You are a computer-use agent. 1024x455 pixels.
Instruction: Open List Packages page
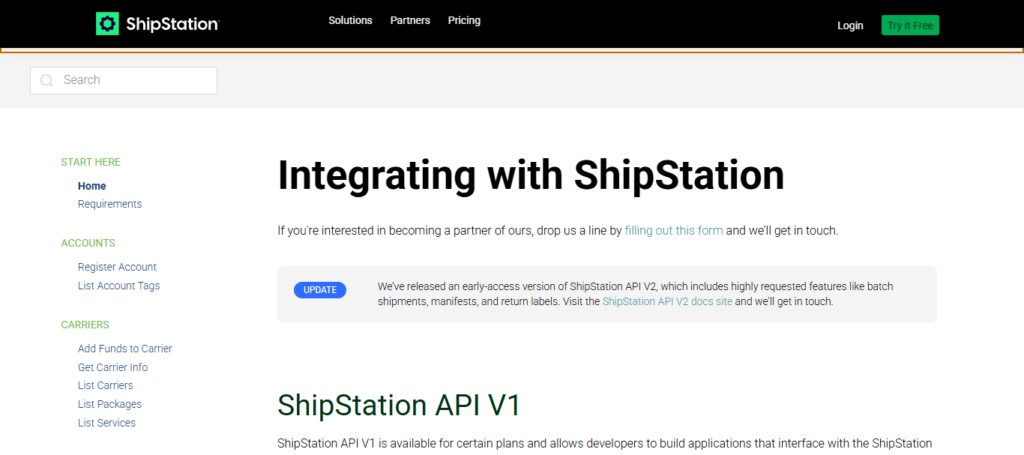[110, 404]
